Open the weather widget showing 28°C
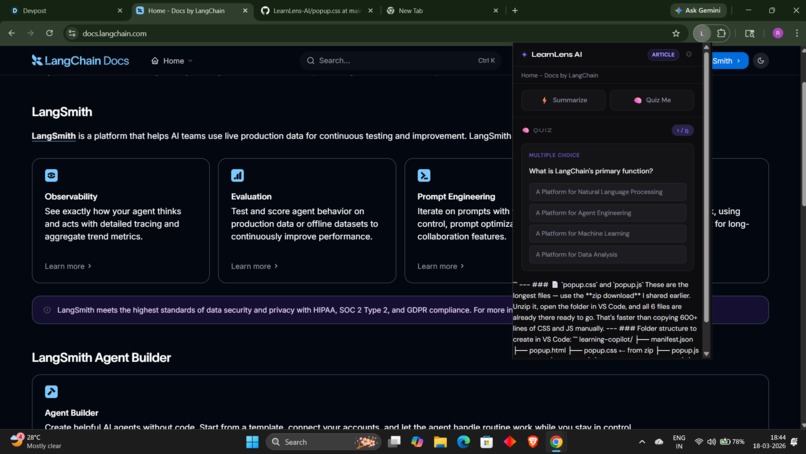This screenshot has width=806, height=454. pyautogui.click(x=36, y=442)
